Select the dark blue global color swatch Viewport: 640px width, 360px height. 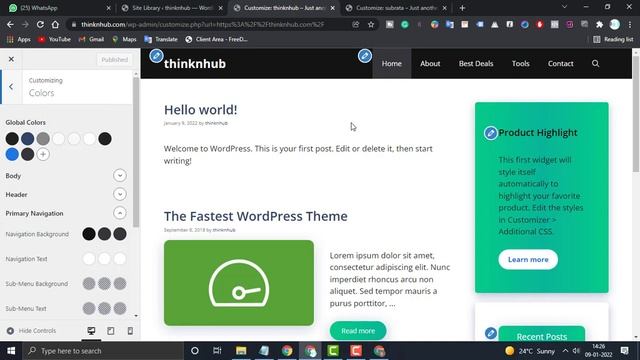pos(27,139)
